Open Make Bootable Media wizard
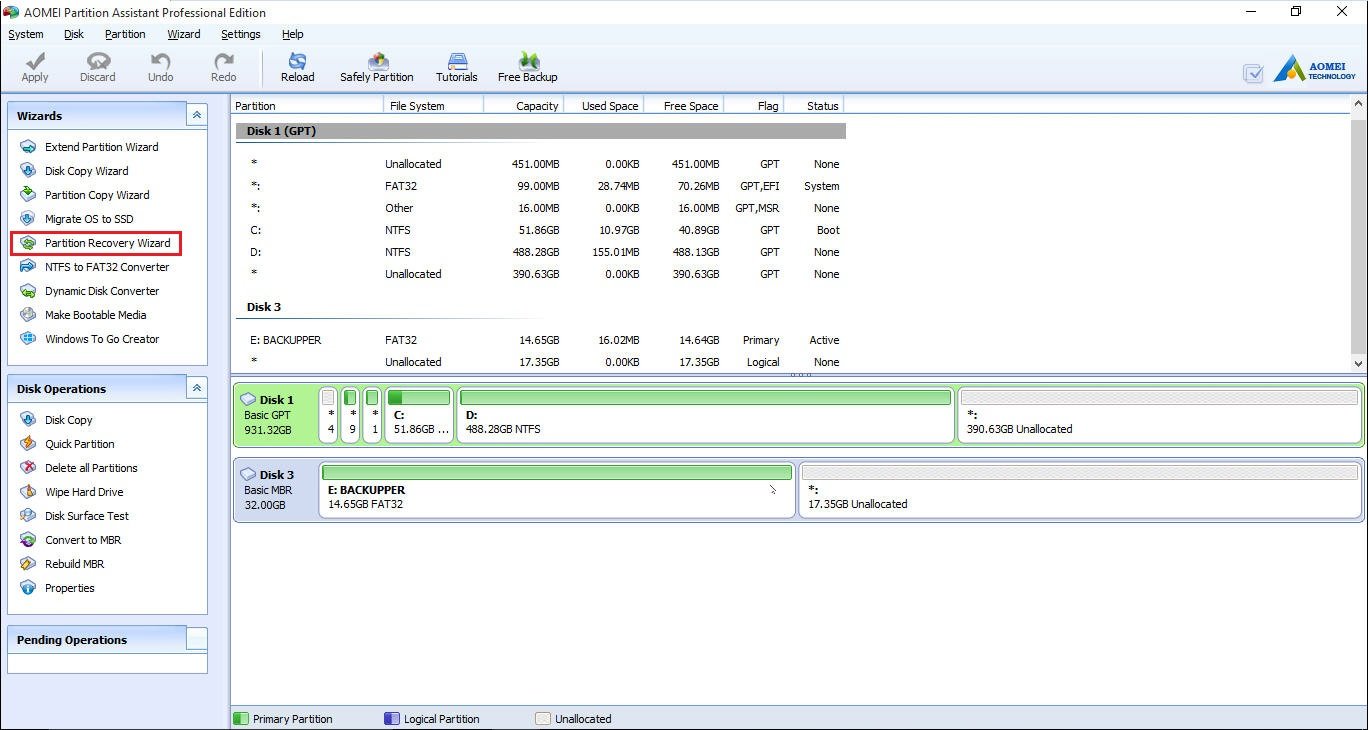The height and width of the screenshot is (730, 1368). 84,315
